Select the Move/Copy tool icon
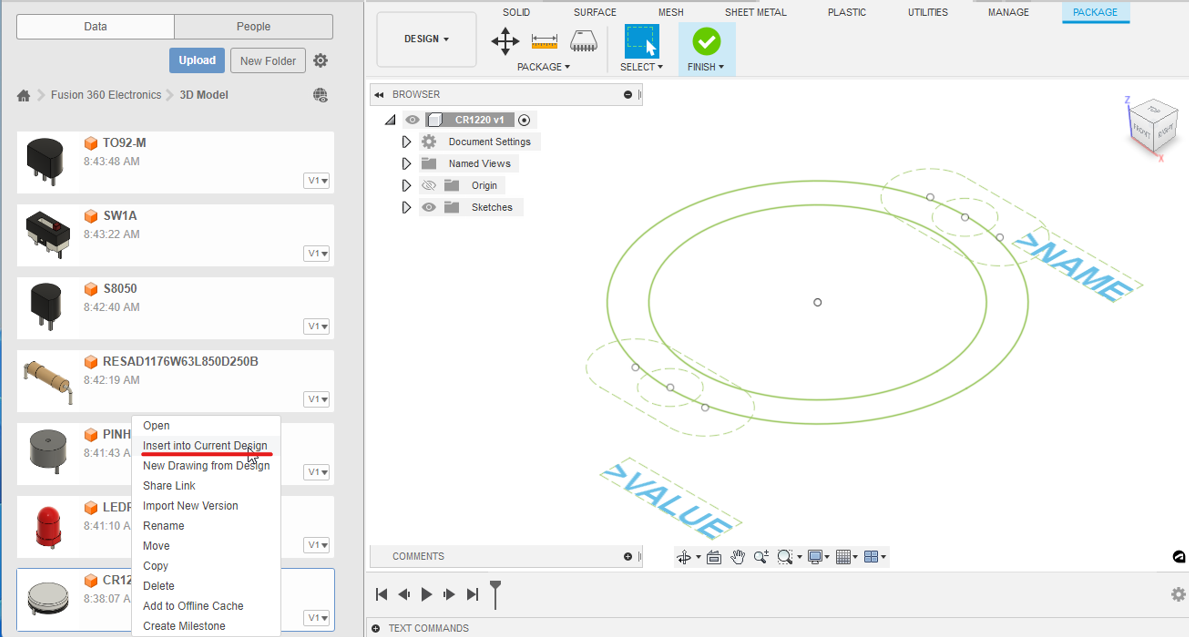The image size is (1189, 637). click(505, 41)
